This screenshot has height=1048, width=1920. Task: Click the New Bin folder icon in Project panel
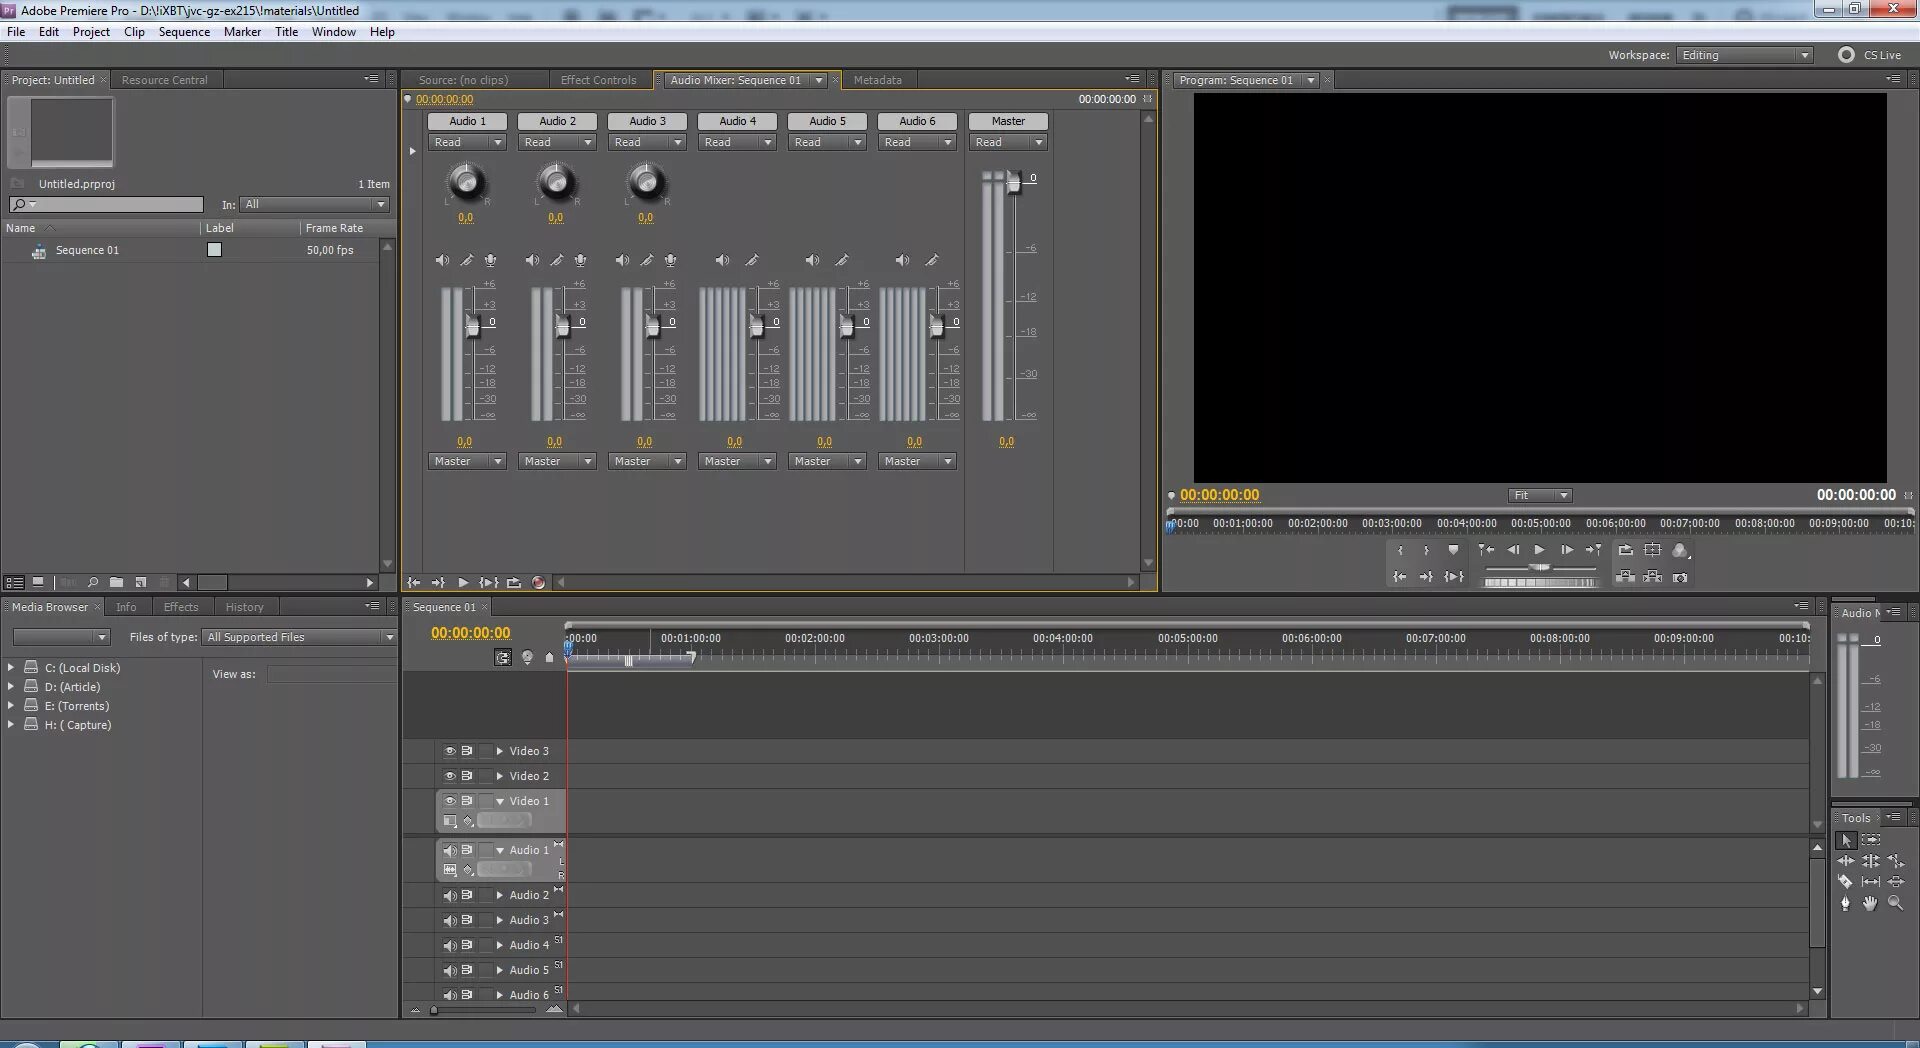[117, 582]
